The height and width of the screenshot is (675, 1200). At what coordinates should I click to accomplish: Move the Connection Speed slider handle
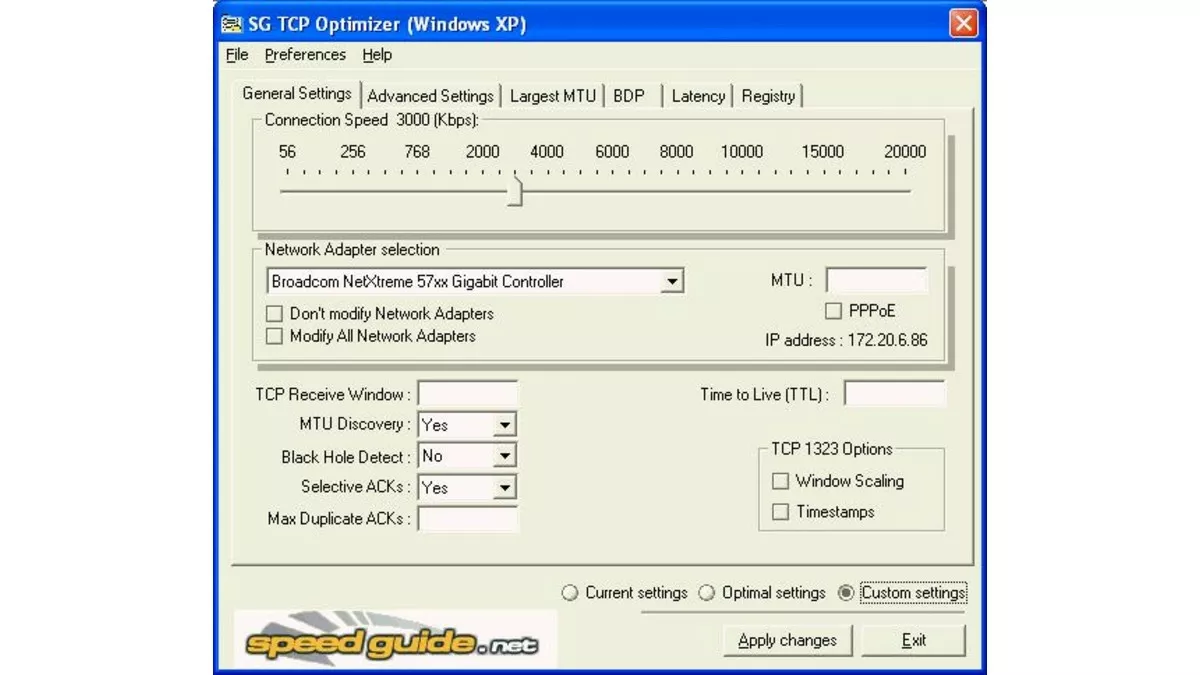(x=513, y=192)
